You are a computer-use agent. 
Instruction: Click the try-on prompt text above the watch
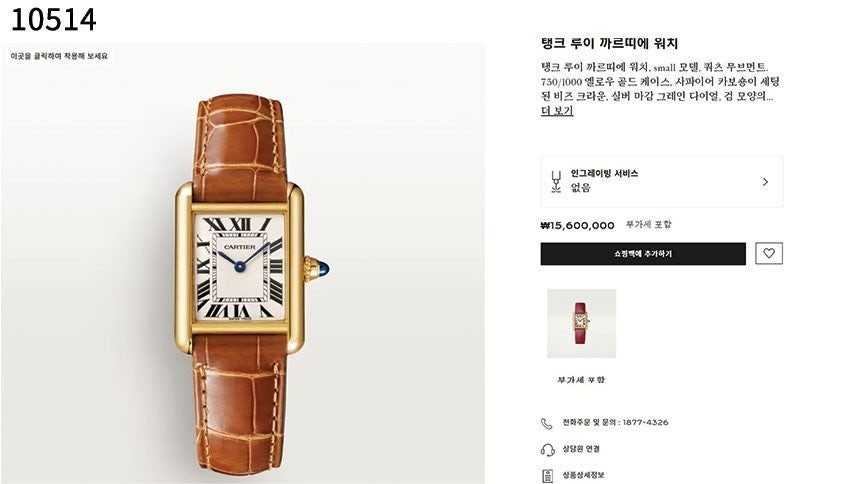59,56
